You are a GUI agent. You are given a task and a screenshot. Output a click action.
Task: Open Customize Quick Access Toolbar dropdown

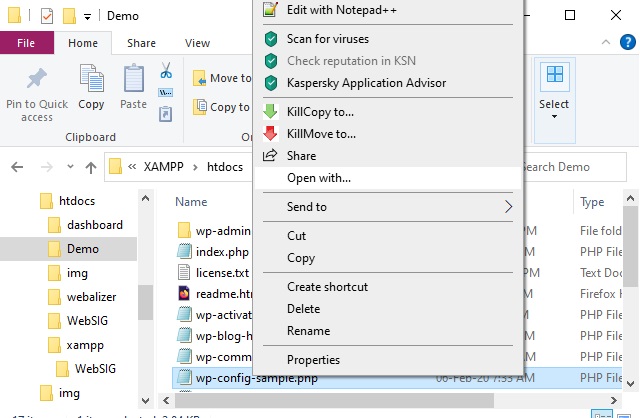[x=87, y=17]
